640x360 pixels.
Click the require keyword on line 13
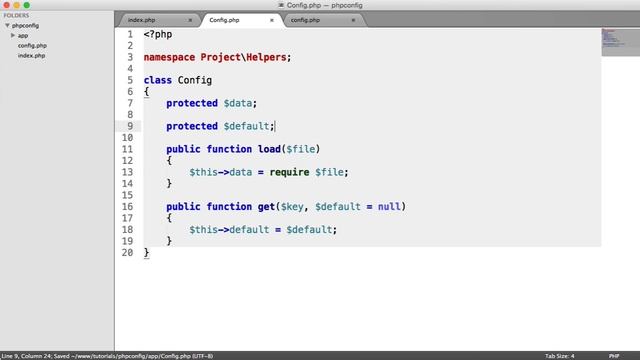(289, 172)
